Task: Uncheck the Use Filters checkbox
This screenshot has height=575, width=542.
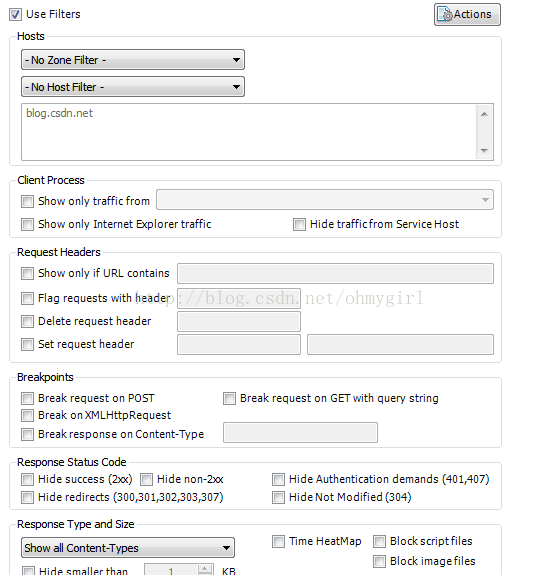Action: pos(15,15)
